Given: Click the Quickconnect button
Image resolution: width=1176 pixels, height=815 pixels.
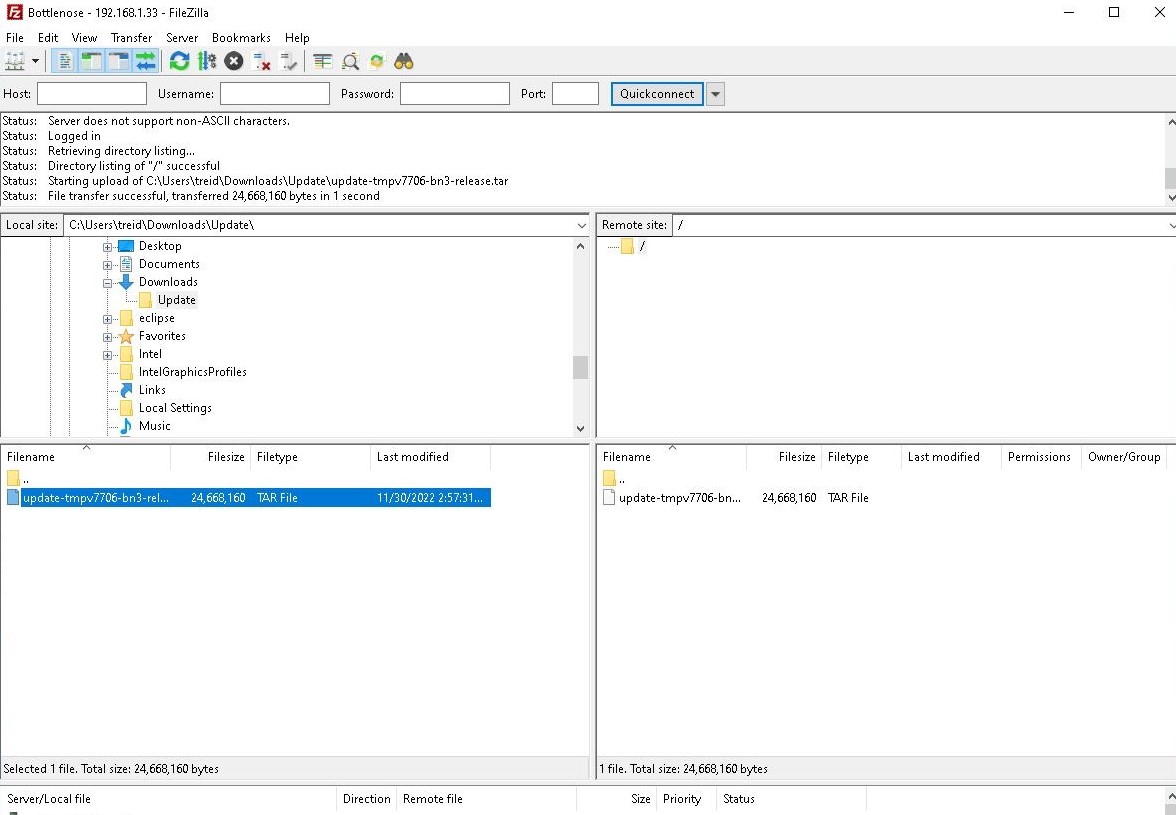Looking at the screenshot, I should [657, 94].
